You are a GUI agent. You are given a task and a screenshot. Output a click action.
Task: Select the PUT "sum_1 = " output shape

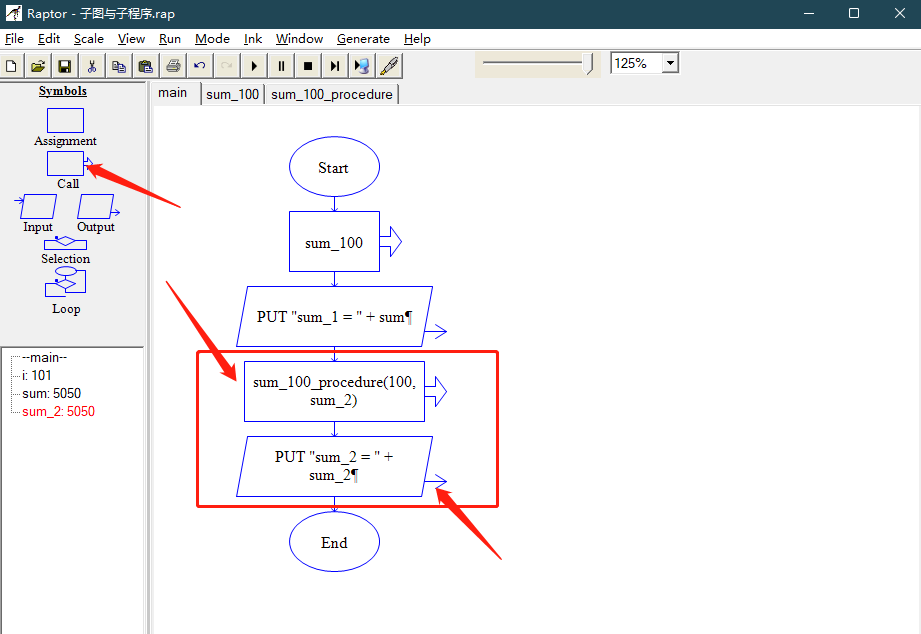pos(334,317)
